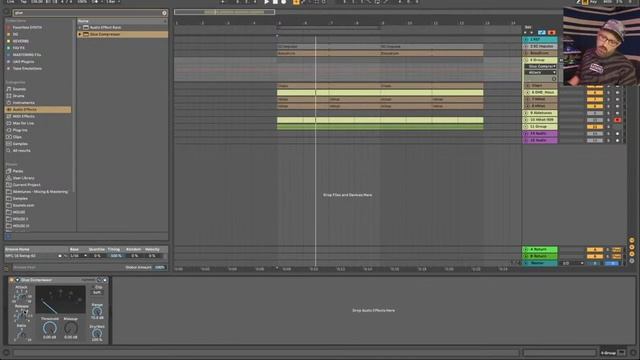Open the device chooser on the 4 Group track

coord(540,66)
